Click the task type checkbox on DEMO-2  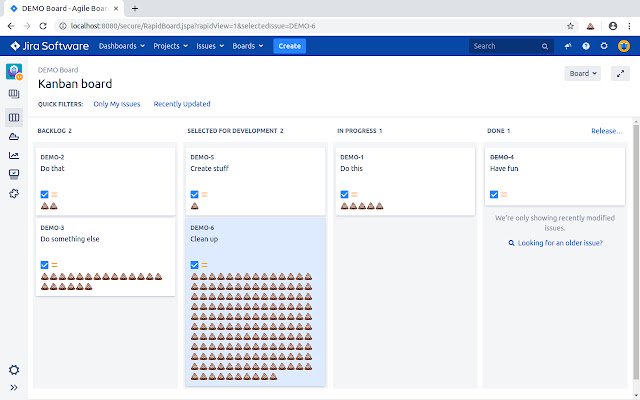coord(44,195)
